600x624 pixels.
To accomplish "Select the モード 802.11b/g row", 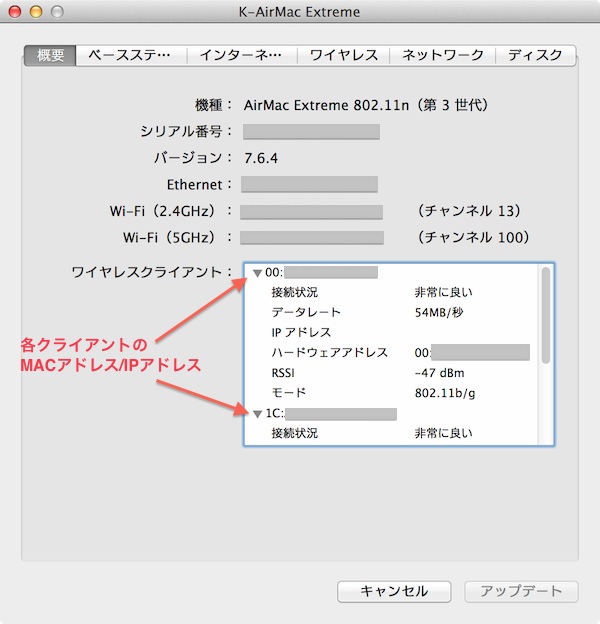I will (x=392, y=393).
